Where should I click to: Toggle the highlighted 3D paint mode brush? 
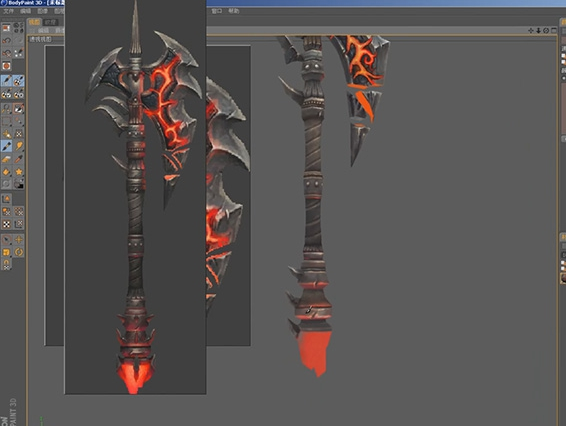(6, 80)
